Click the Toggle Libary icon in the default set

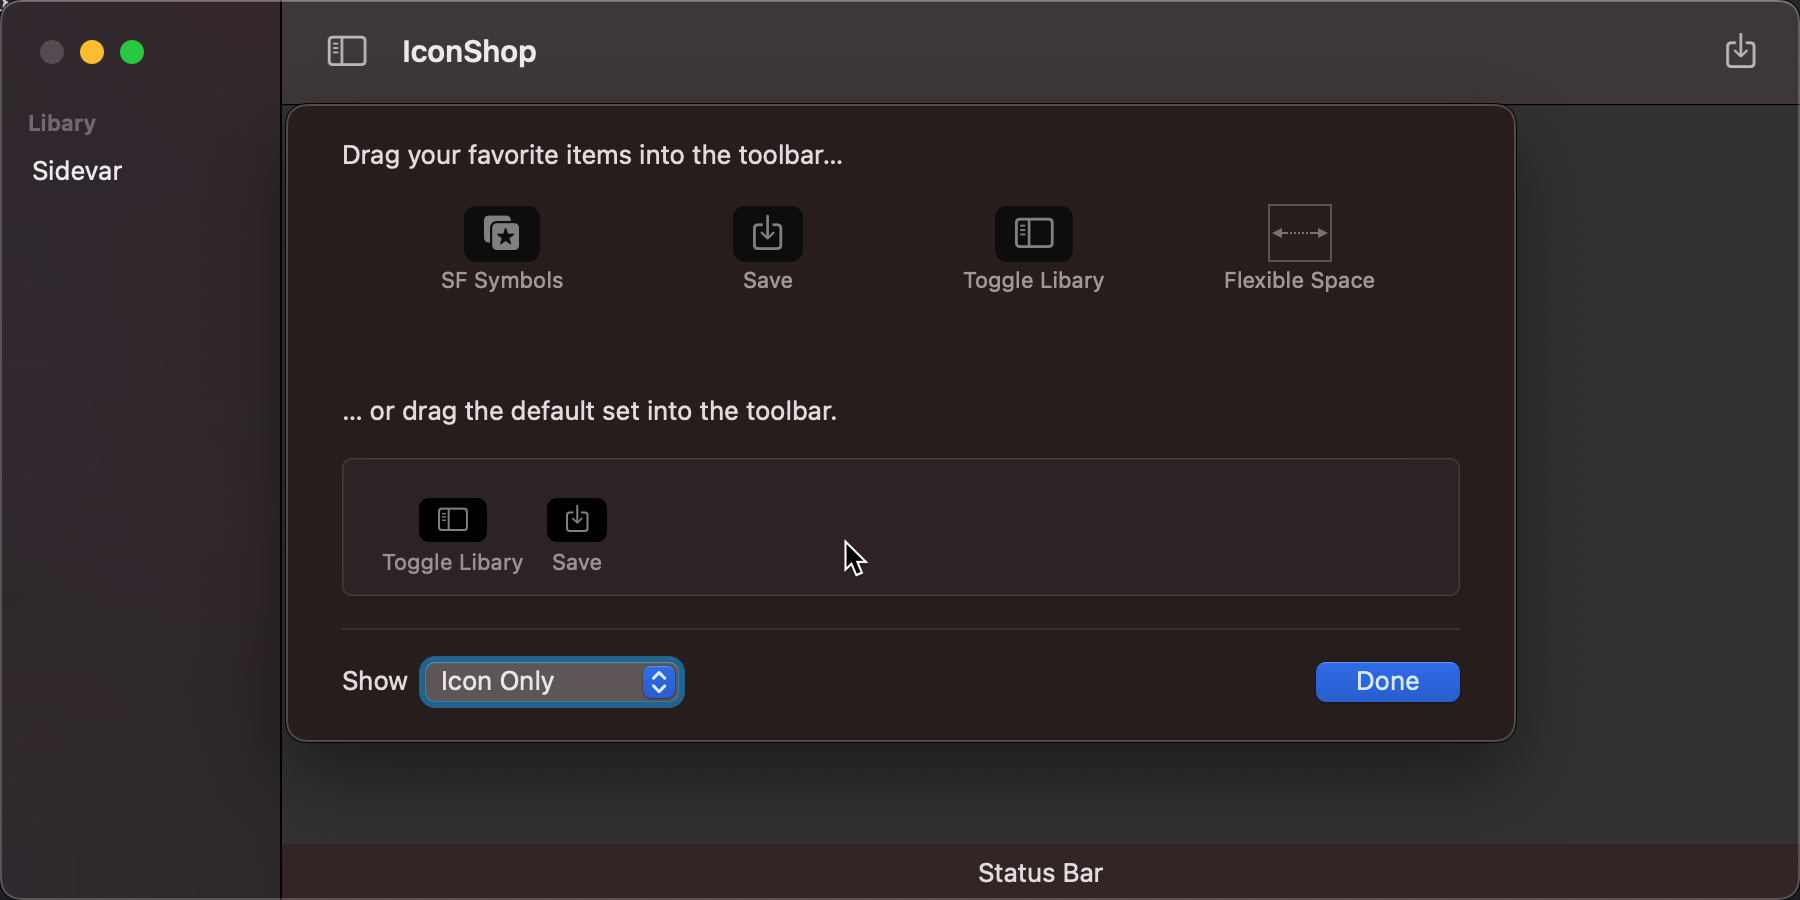[x=453, y=520]
